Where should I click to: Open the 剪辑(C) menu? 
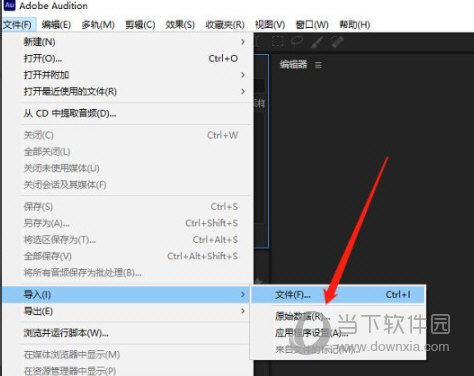click(140, 25)
